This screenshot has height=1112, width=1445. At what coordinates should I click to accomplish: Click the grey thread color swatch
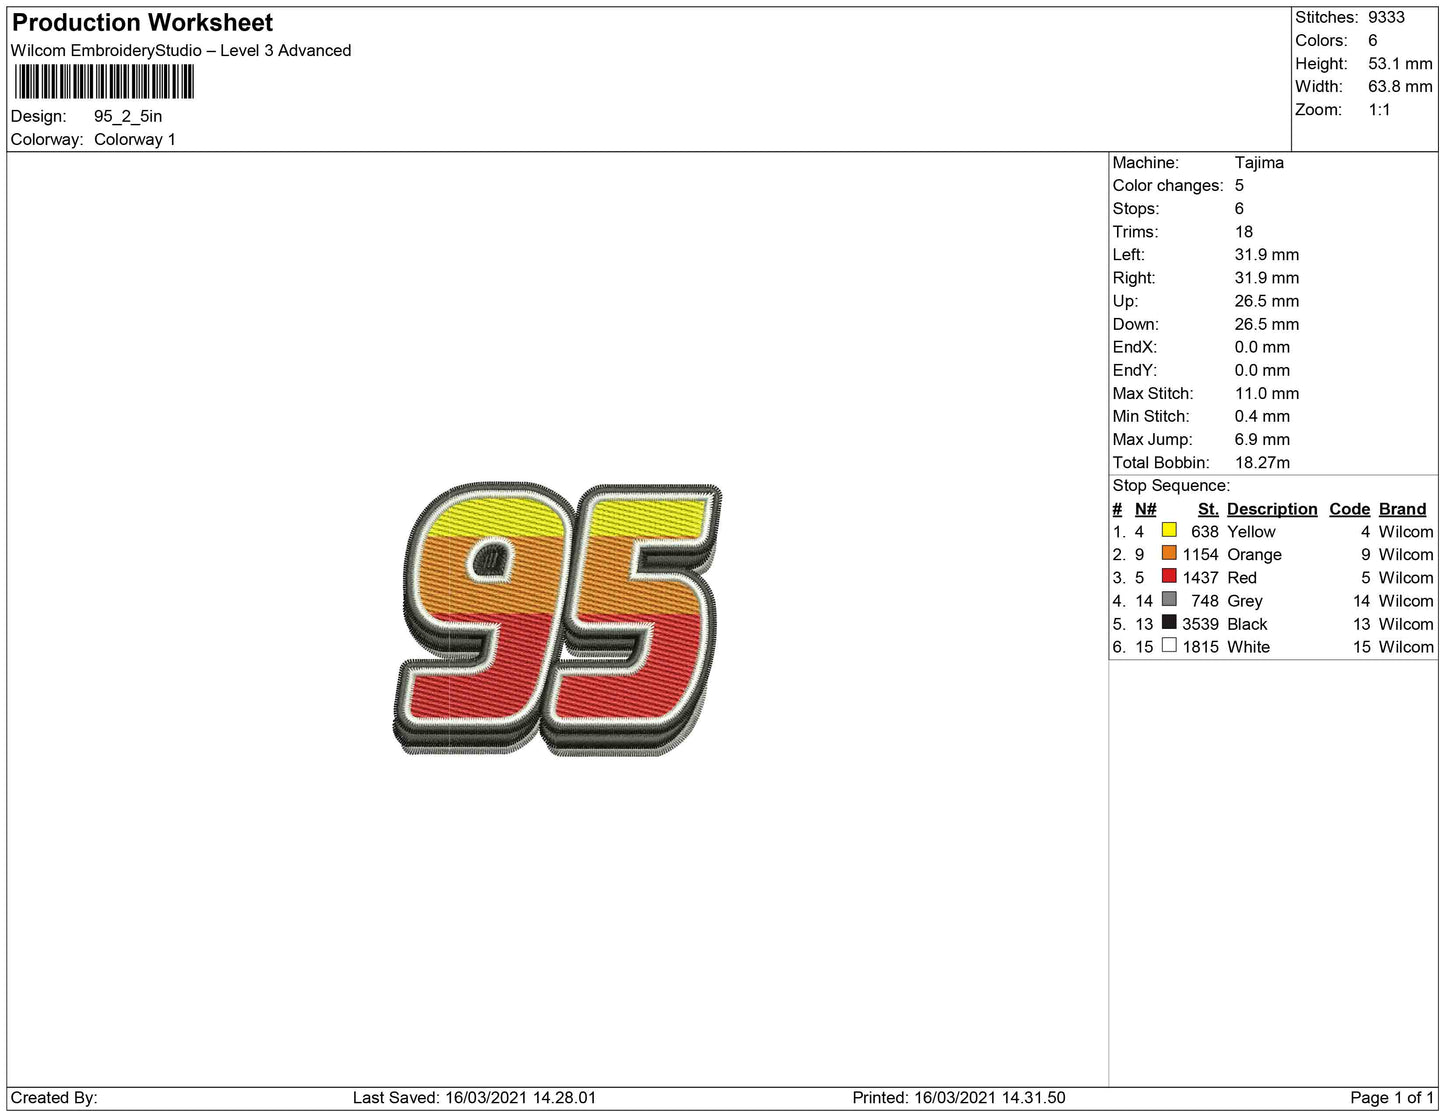(1169, 599)
